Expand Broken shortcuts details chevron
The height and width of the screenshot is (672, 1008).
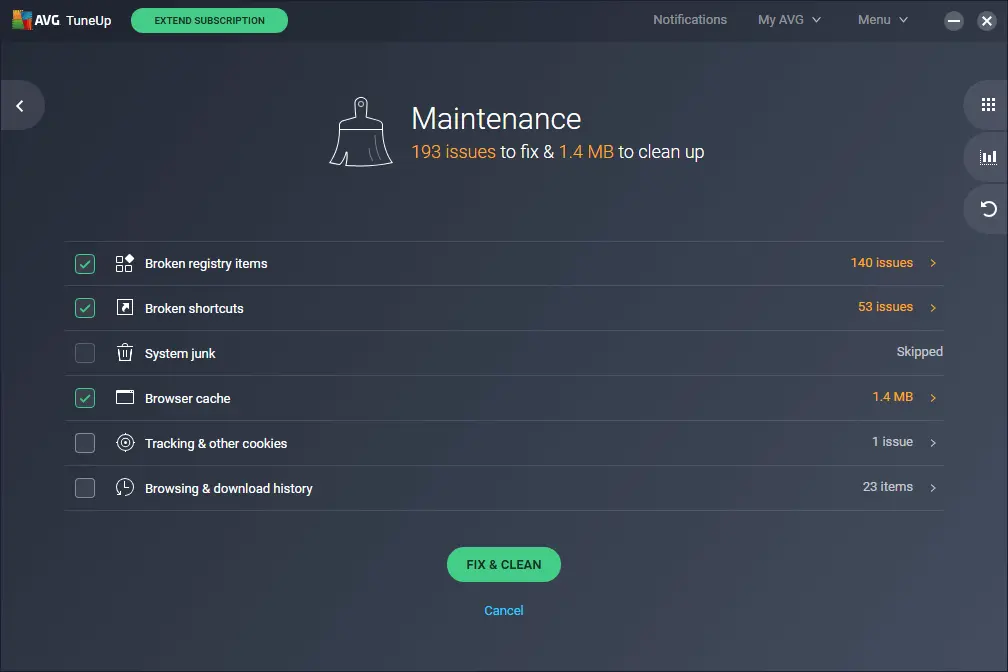933,307
